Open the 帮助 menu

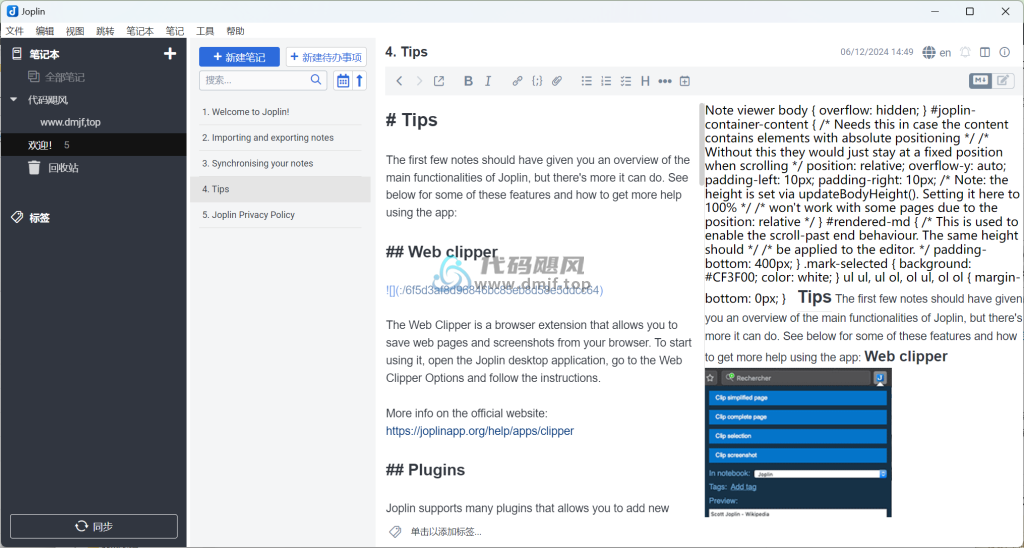coord(235,31)
